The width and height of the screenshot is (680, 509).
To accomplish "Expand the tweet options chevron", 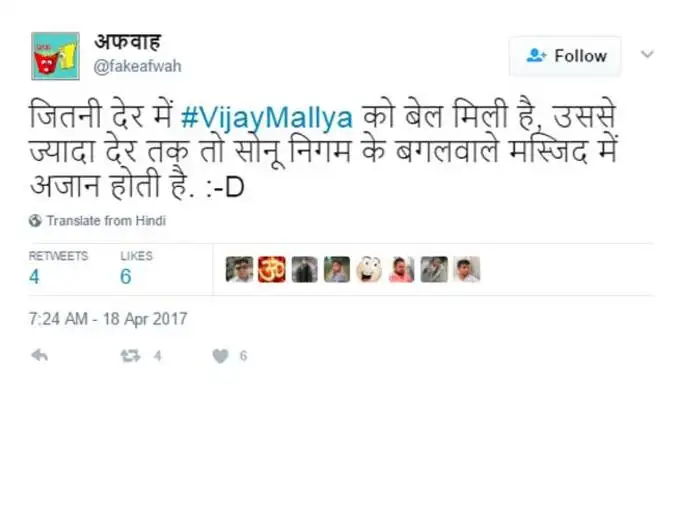I will tap(647, 55).
